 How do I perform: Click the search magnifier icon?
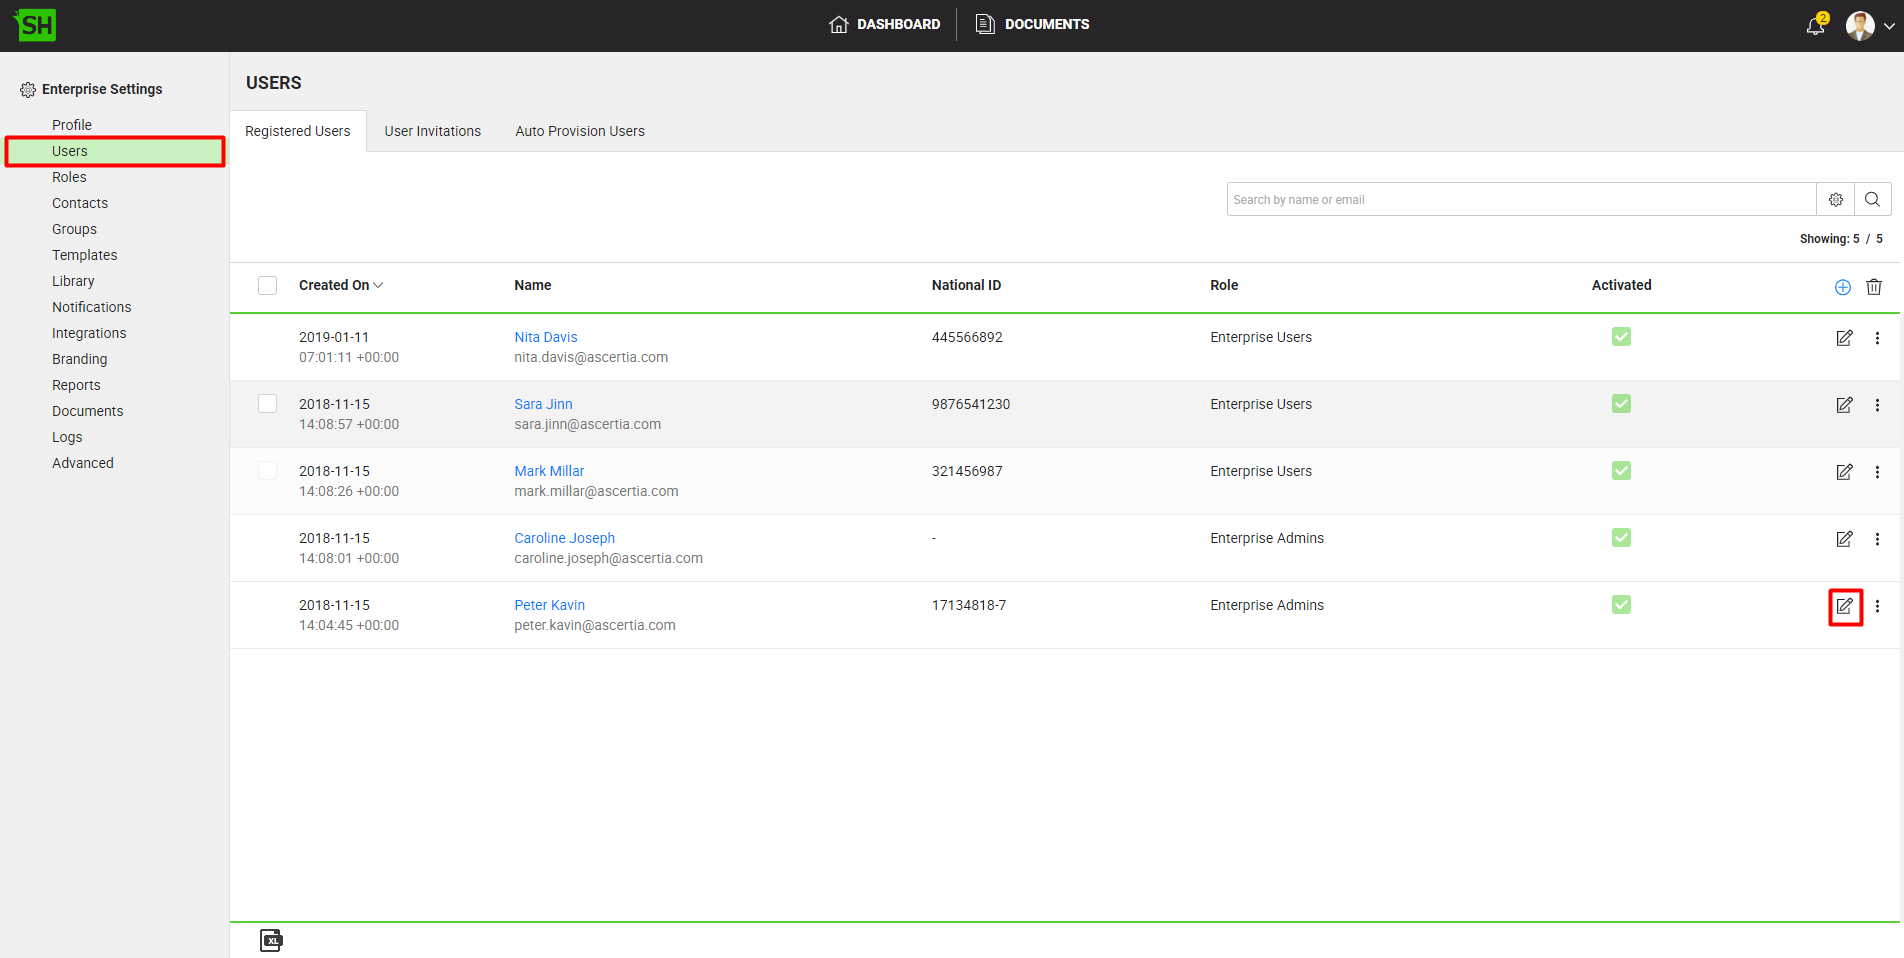tap(1872, 199)
